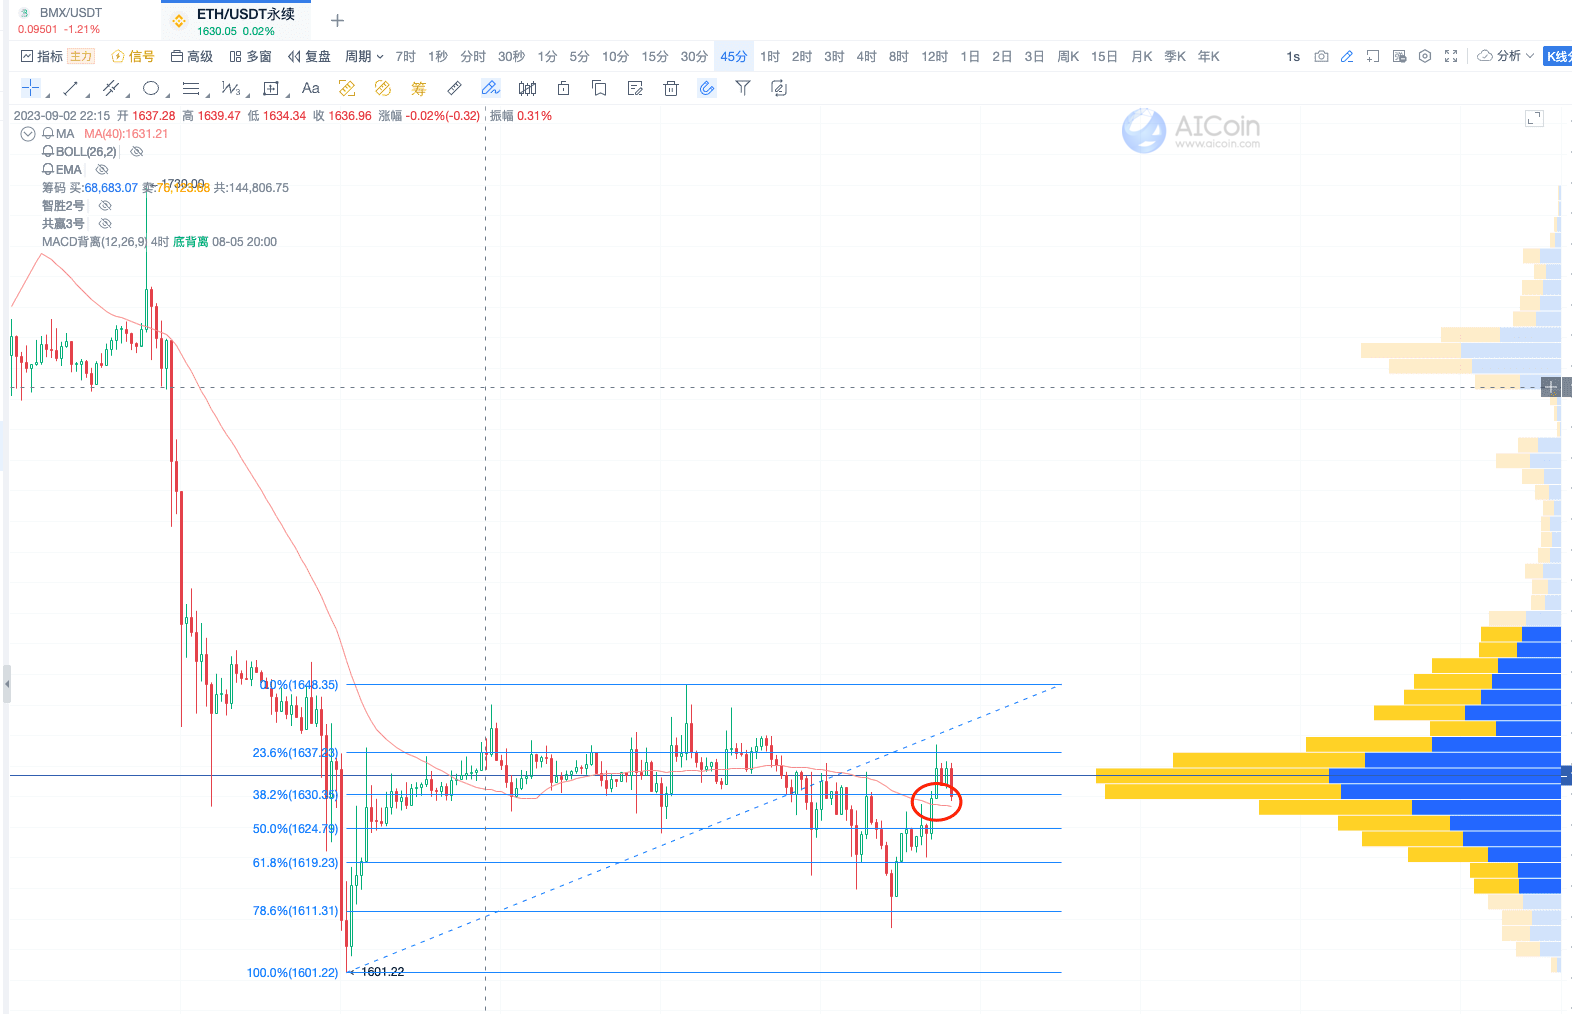
Task: Select the 4时 timeframe
Action: [866, 56]
